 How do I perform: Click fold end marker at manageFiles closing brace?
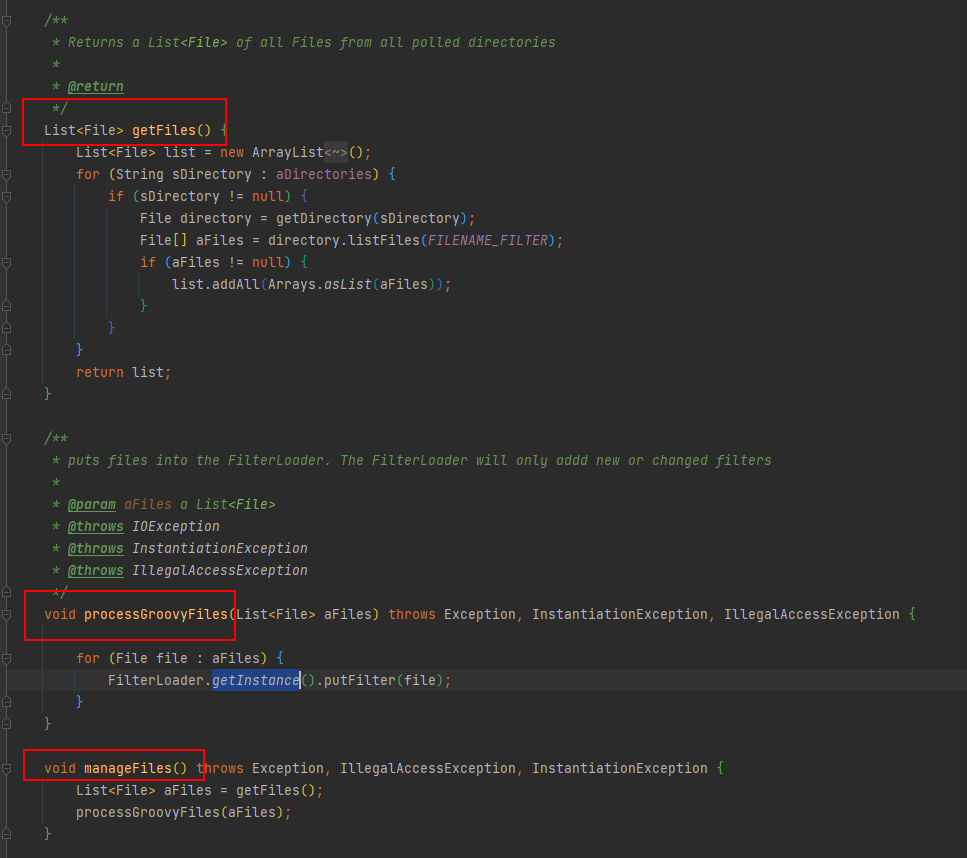6,834
